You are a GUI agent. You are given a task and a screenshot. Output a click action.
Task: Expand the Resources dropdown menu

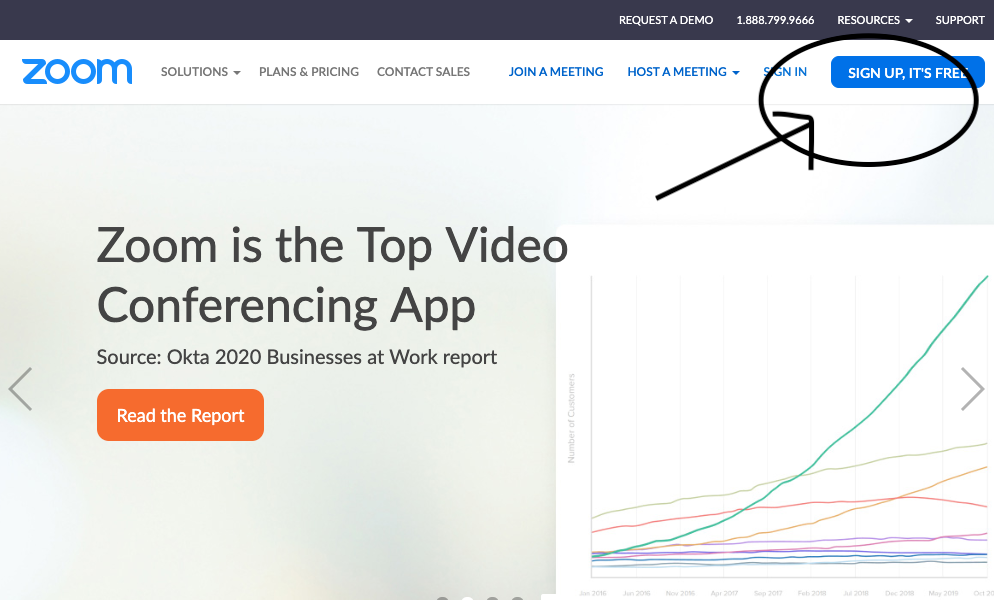click(x=874, y=20)
